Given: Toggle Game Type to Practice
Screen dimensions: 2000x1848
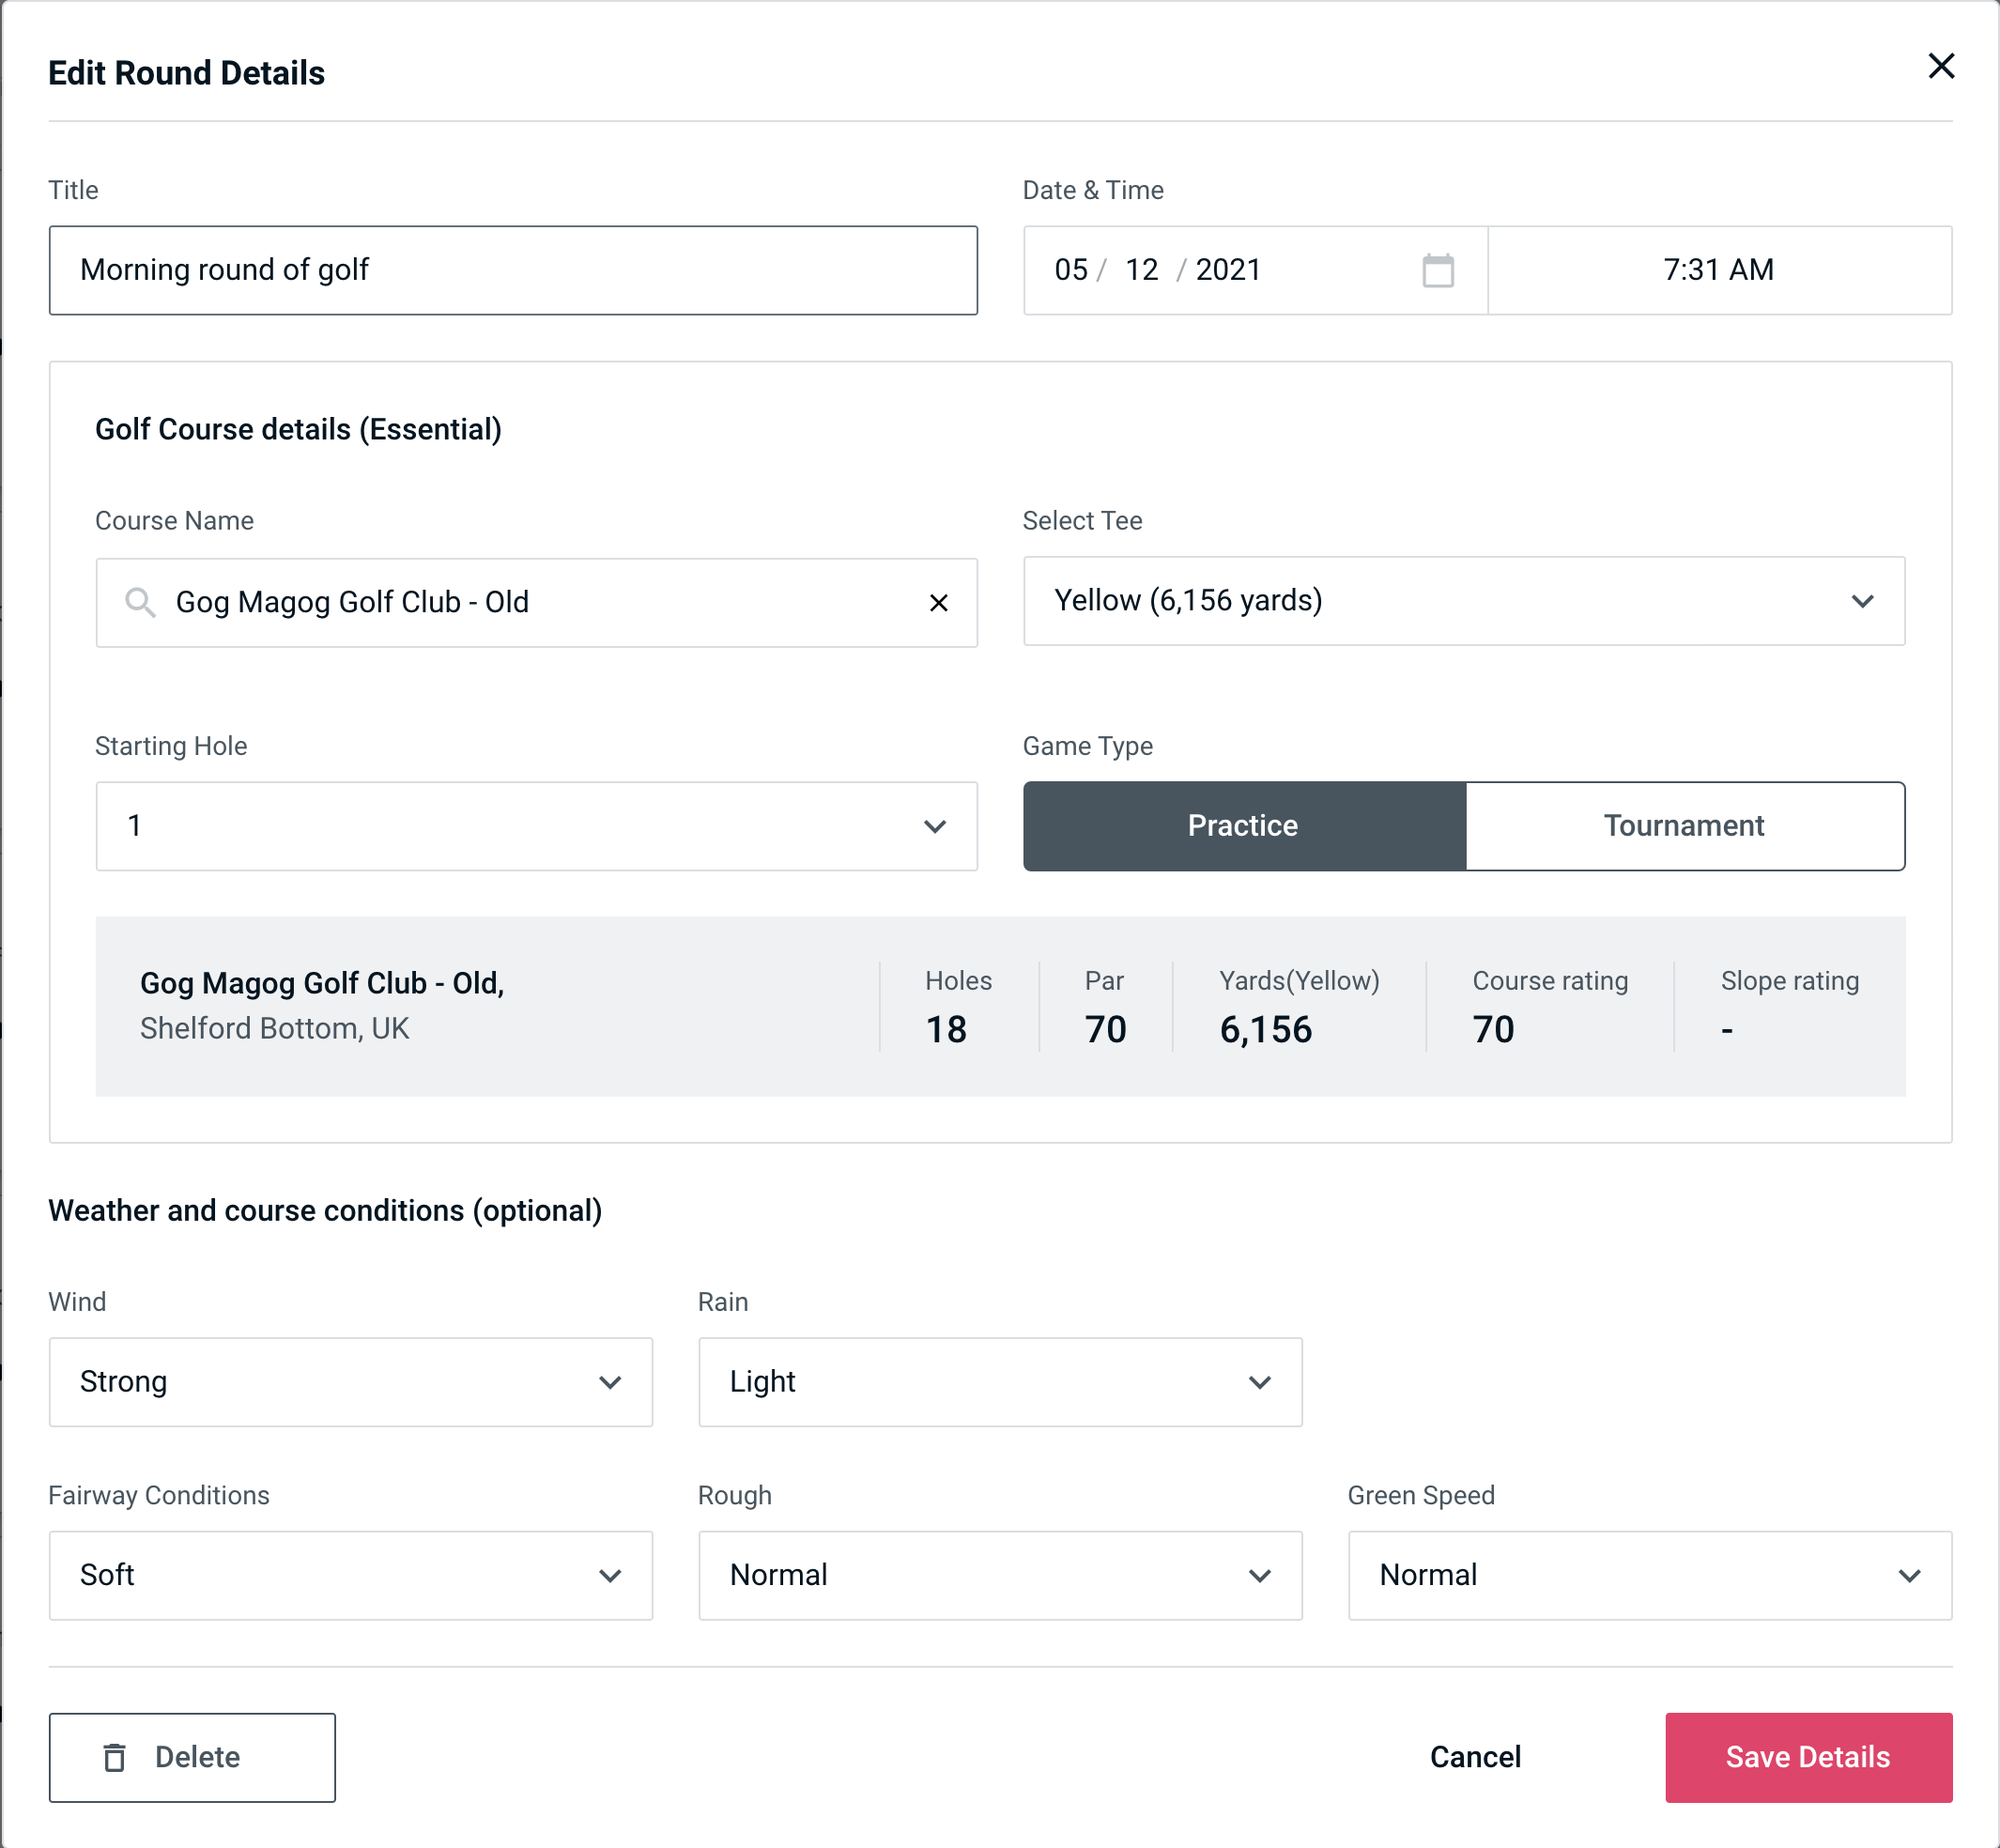Looking at the screenshot, I should (x=1244, y=825).
